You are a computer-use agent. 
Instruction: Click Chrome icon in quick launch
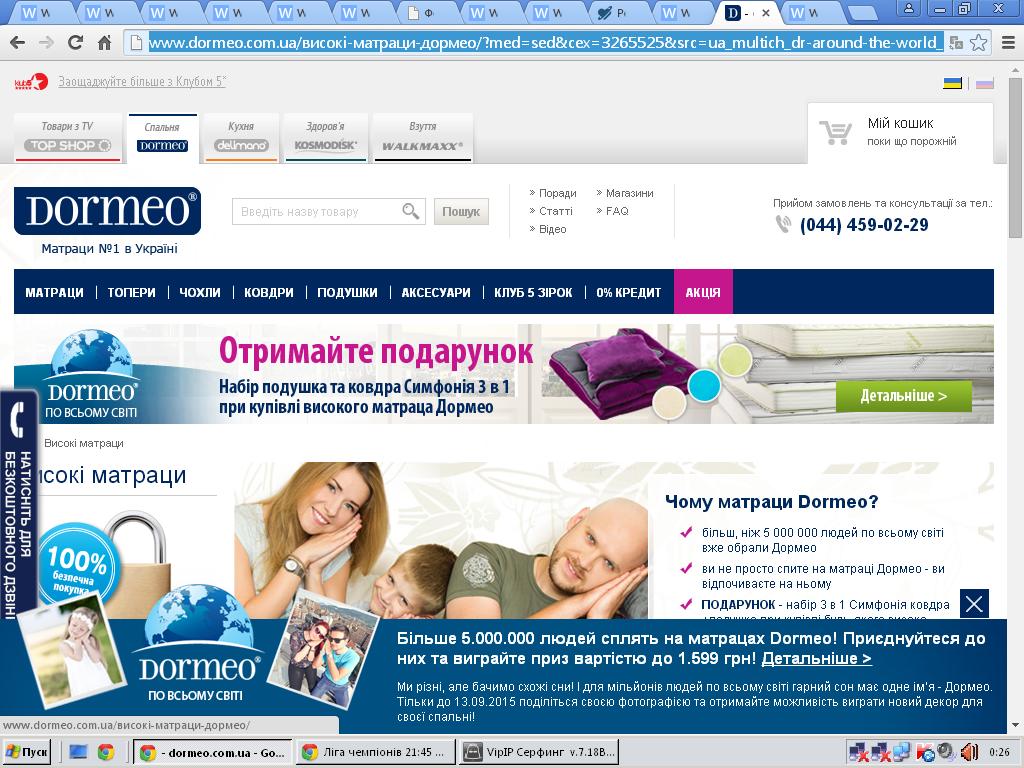point(106,752)
